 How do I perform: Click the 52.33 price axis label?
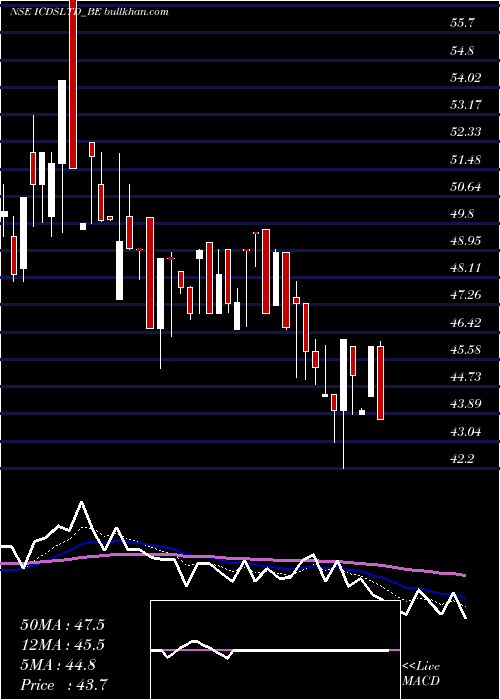pyautogui.click(x=466, y=132)
